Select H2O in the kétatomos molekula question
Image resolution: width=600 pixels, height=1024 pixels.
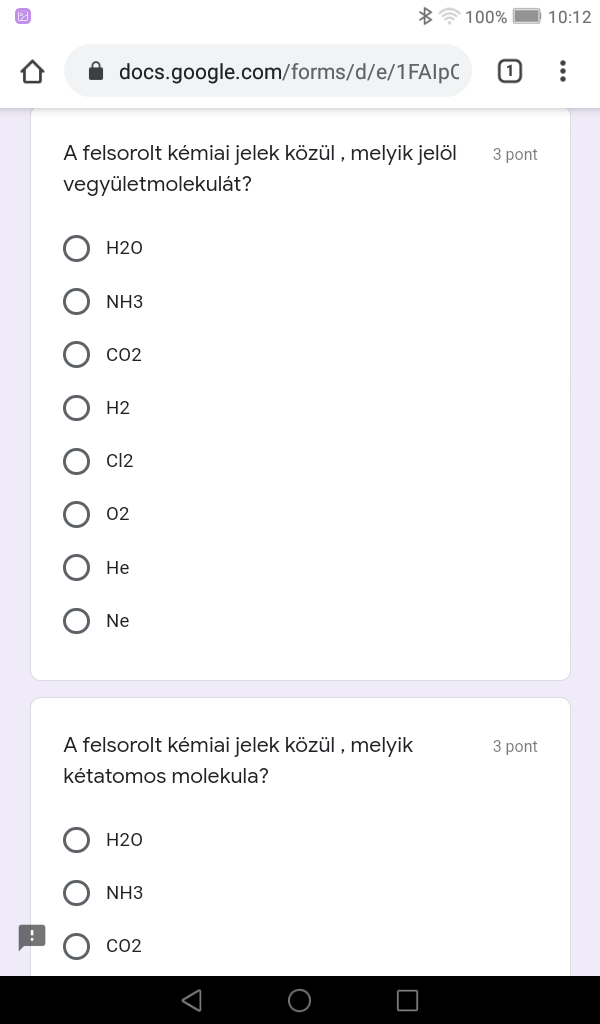77,840
